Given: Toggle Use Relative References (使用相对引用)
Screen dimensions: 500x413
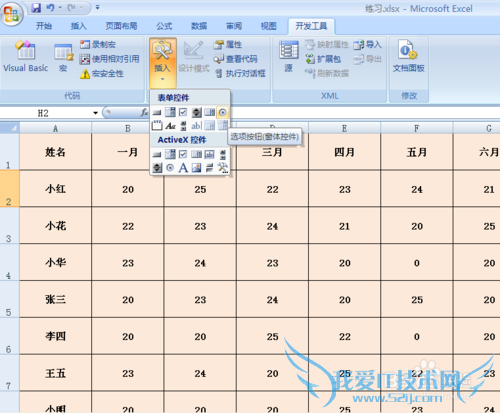Looking at the screenshot, I should tap(109, 59).
